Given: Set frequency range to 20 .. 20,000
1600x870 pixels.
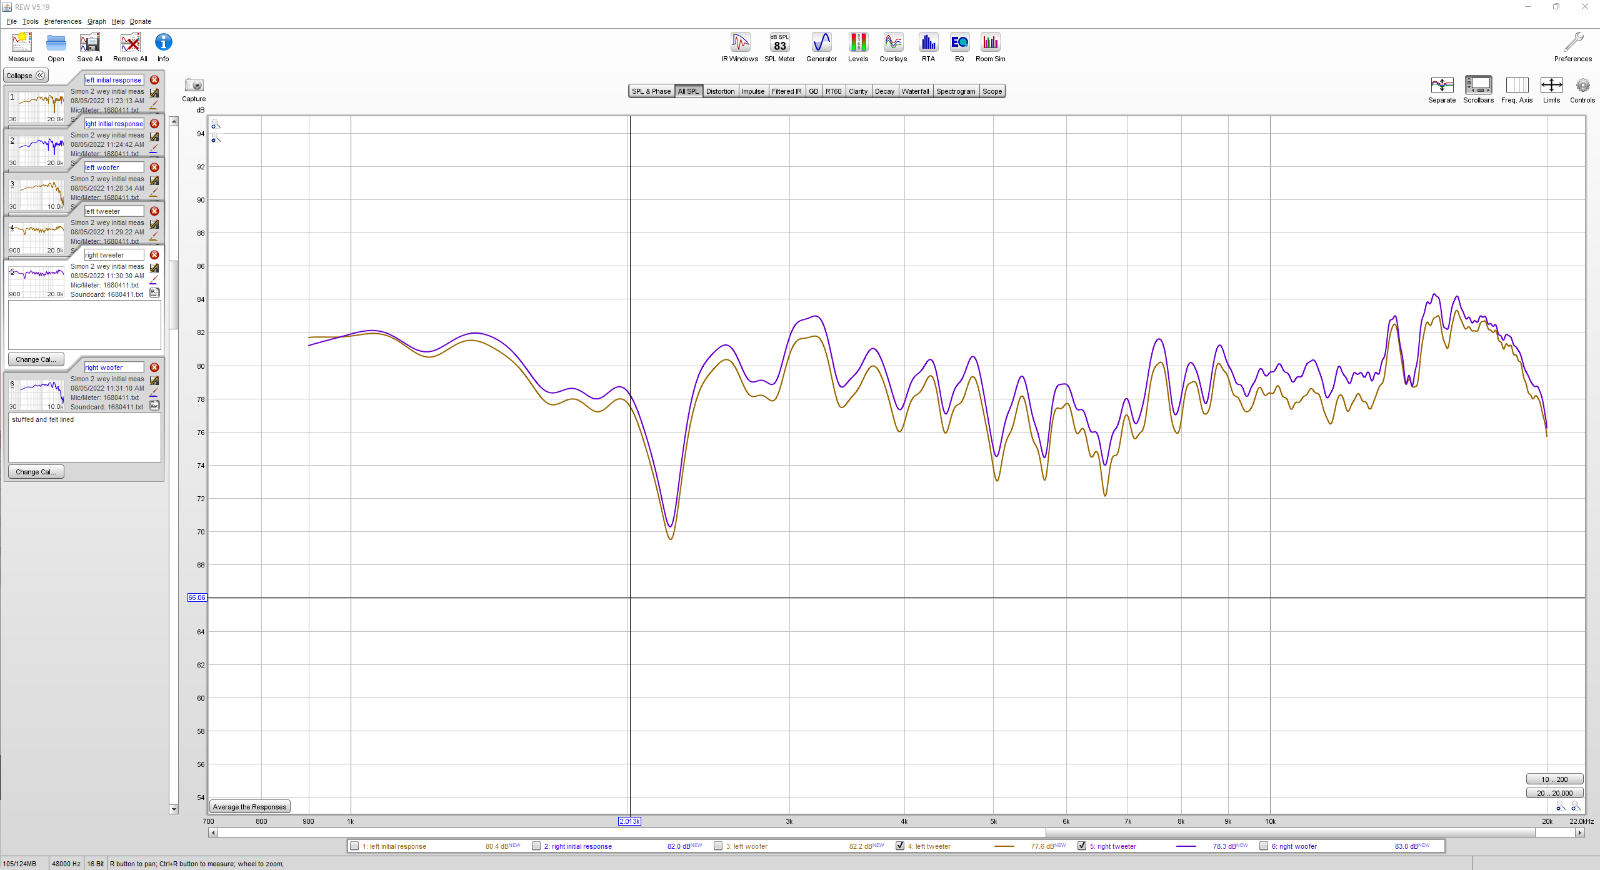Looking at the screenshot, I should (x=1555, y=793).
